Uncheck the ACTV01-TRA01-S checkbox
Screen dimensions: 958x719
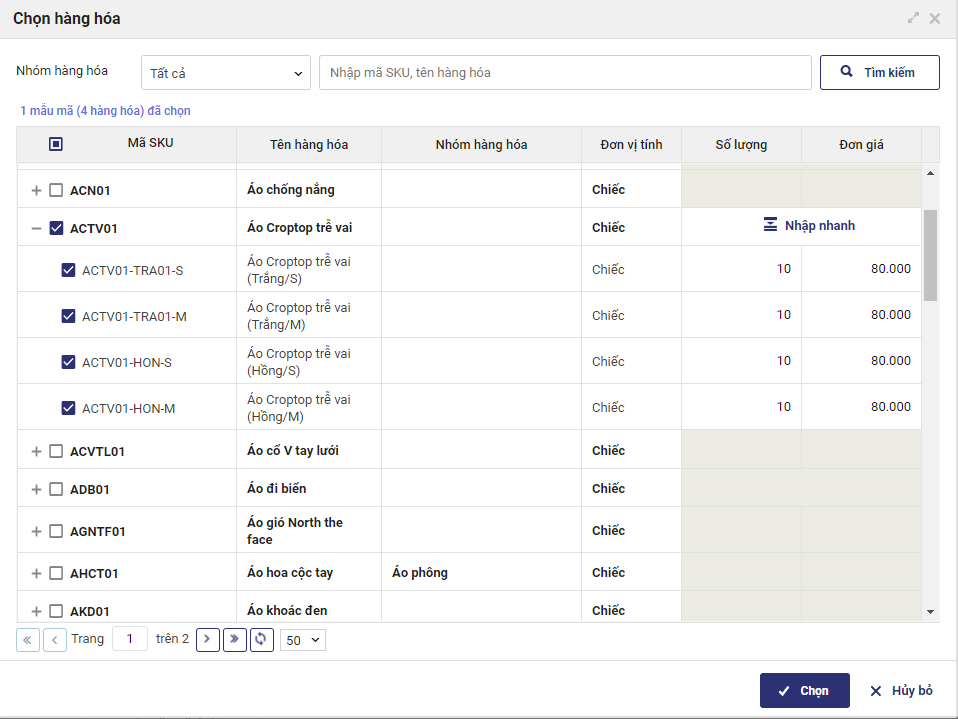click(68, 270)
